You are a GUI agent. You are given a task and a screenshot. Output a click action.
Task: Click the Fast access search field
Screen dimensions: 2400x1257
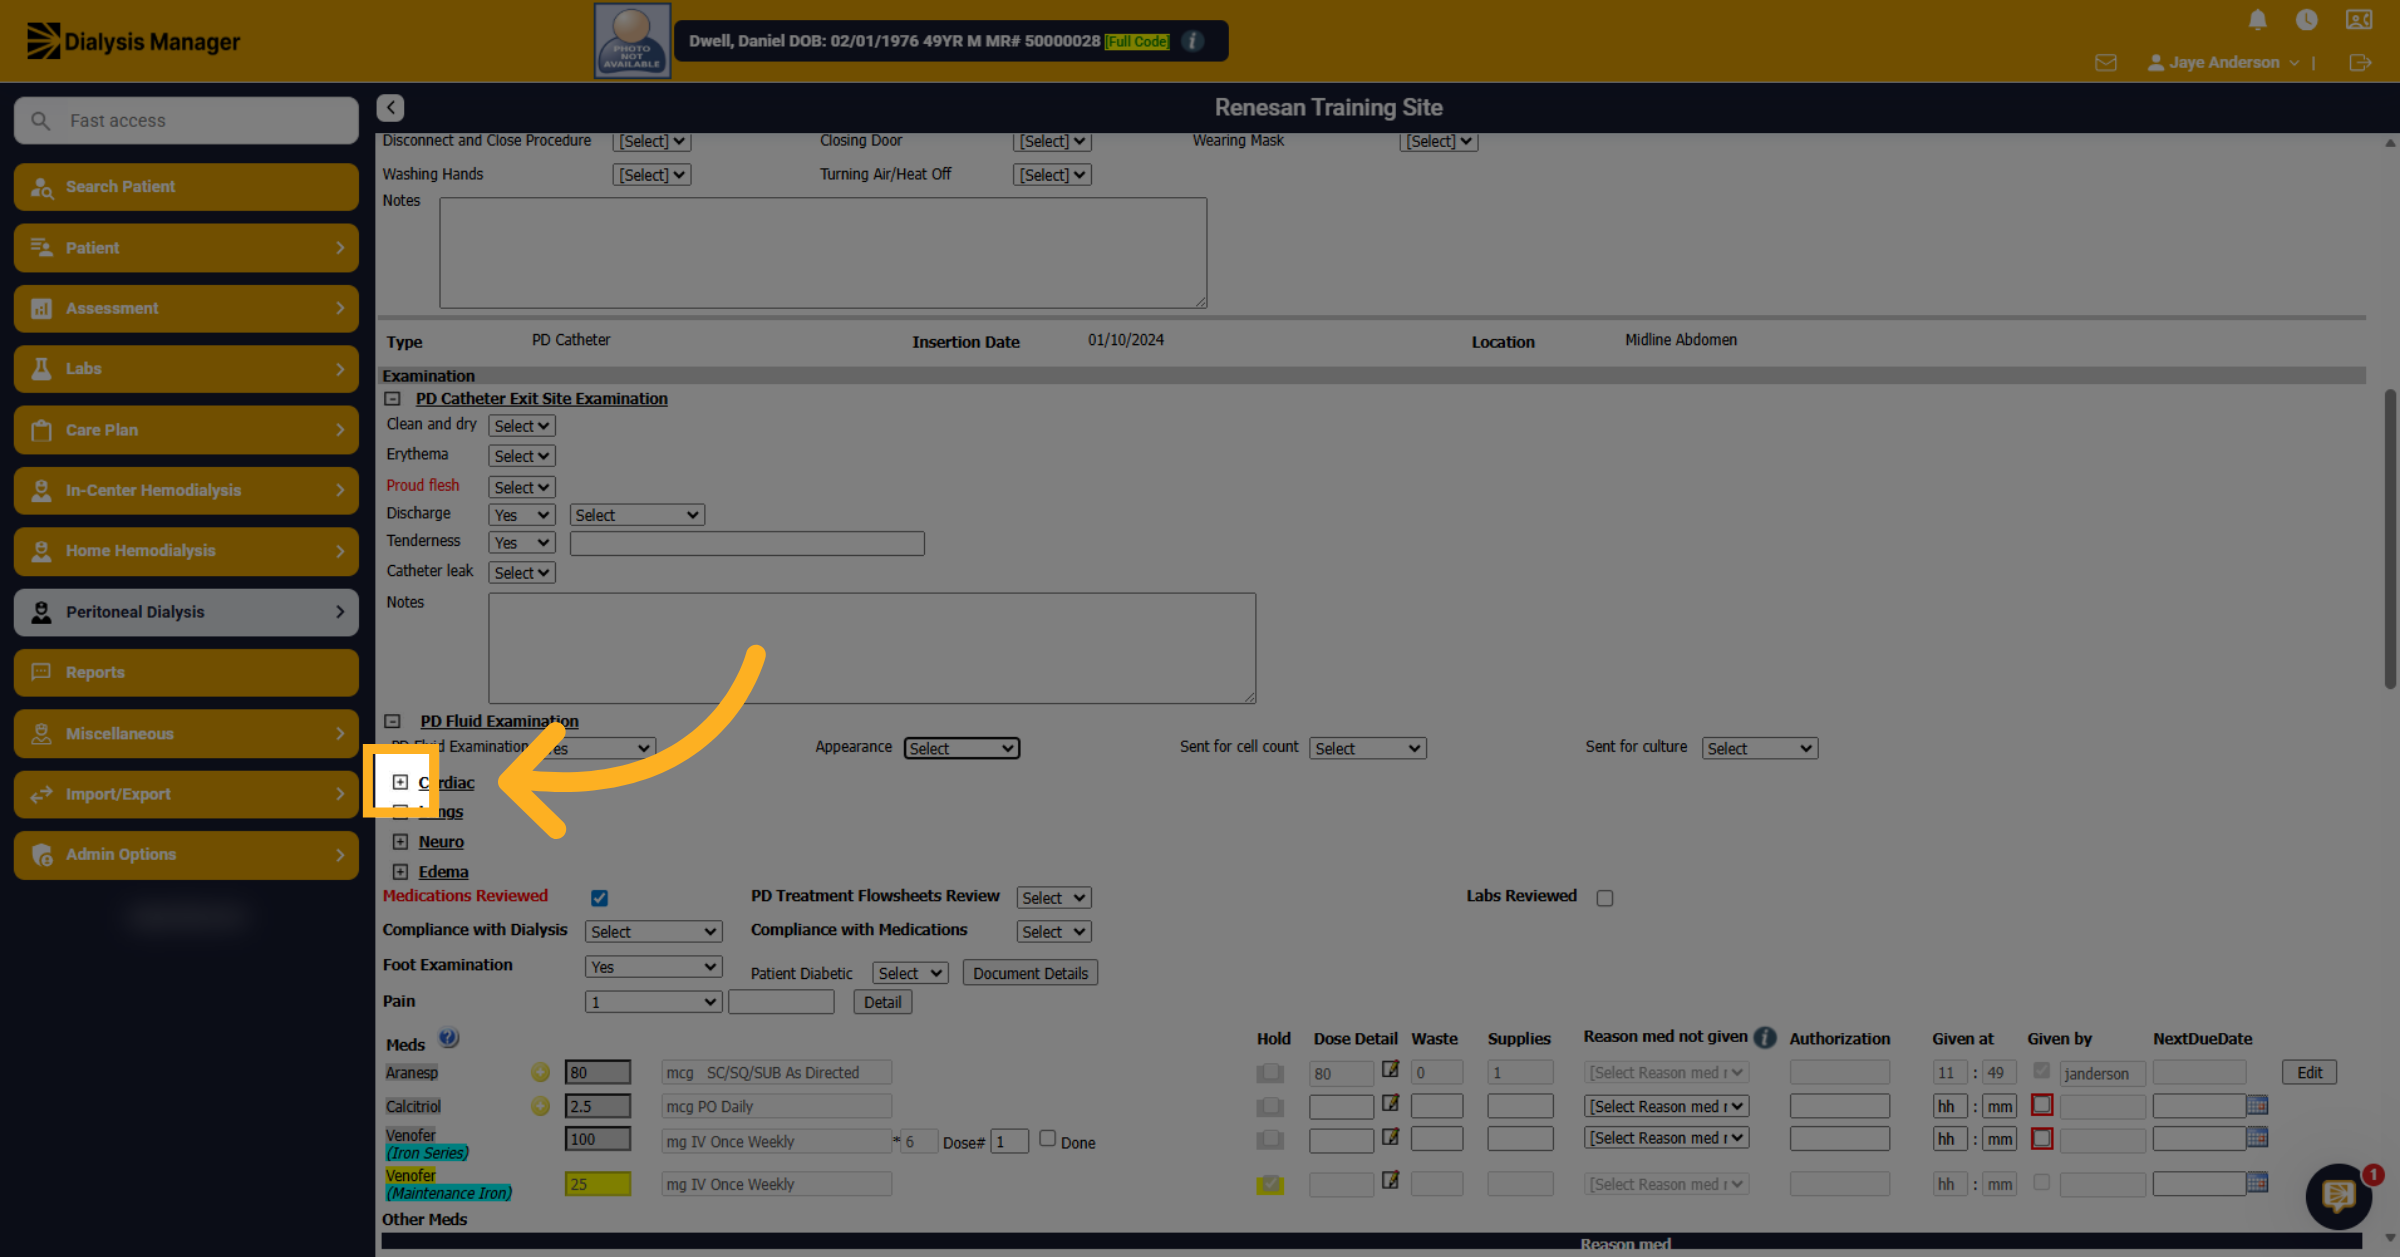click(x=186, y=121)
